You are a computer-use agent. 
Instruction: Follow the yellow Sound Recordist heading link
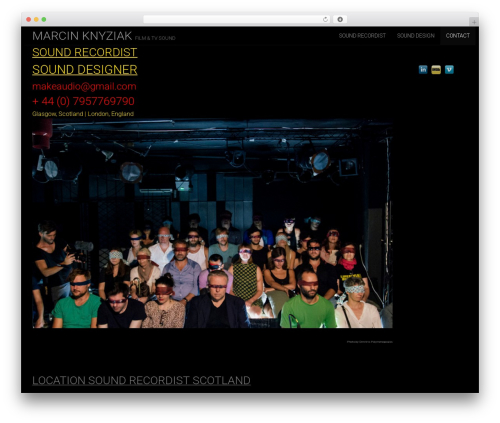[x=85, y=52]
